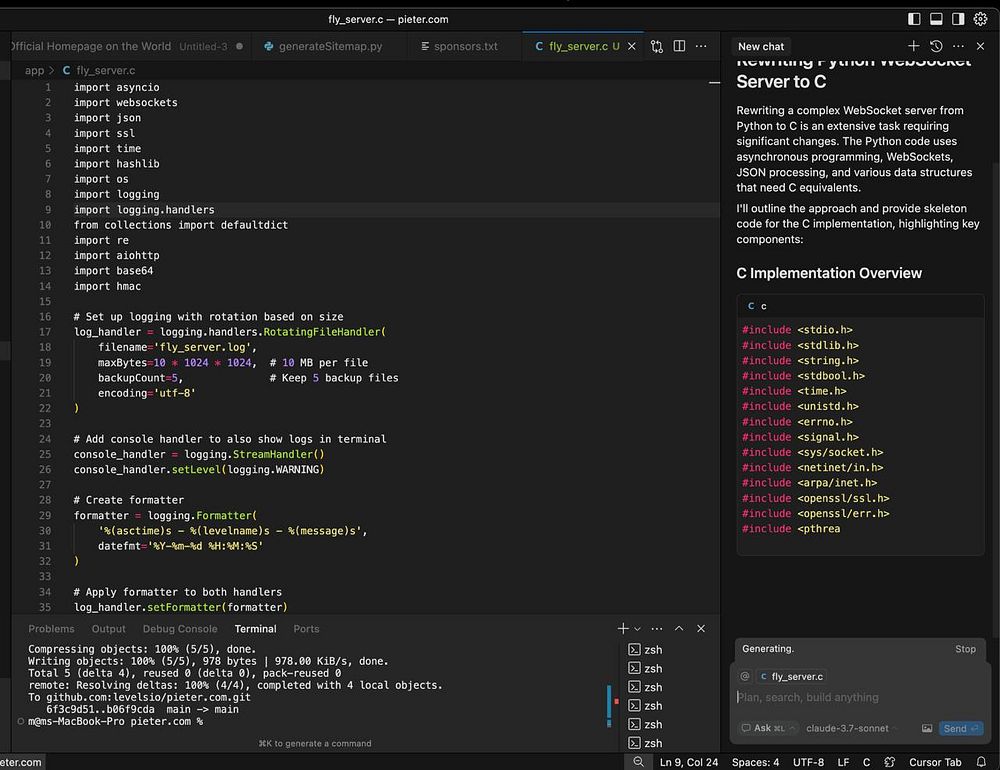1000x770 pixels.
Task: Attach an image using the chat image icon
Action: tap(927, 728)
